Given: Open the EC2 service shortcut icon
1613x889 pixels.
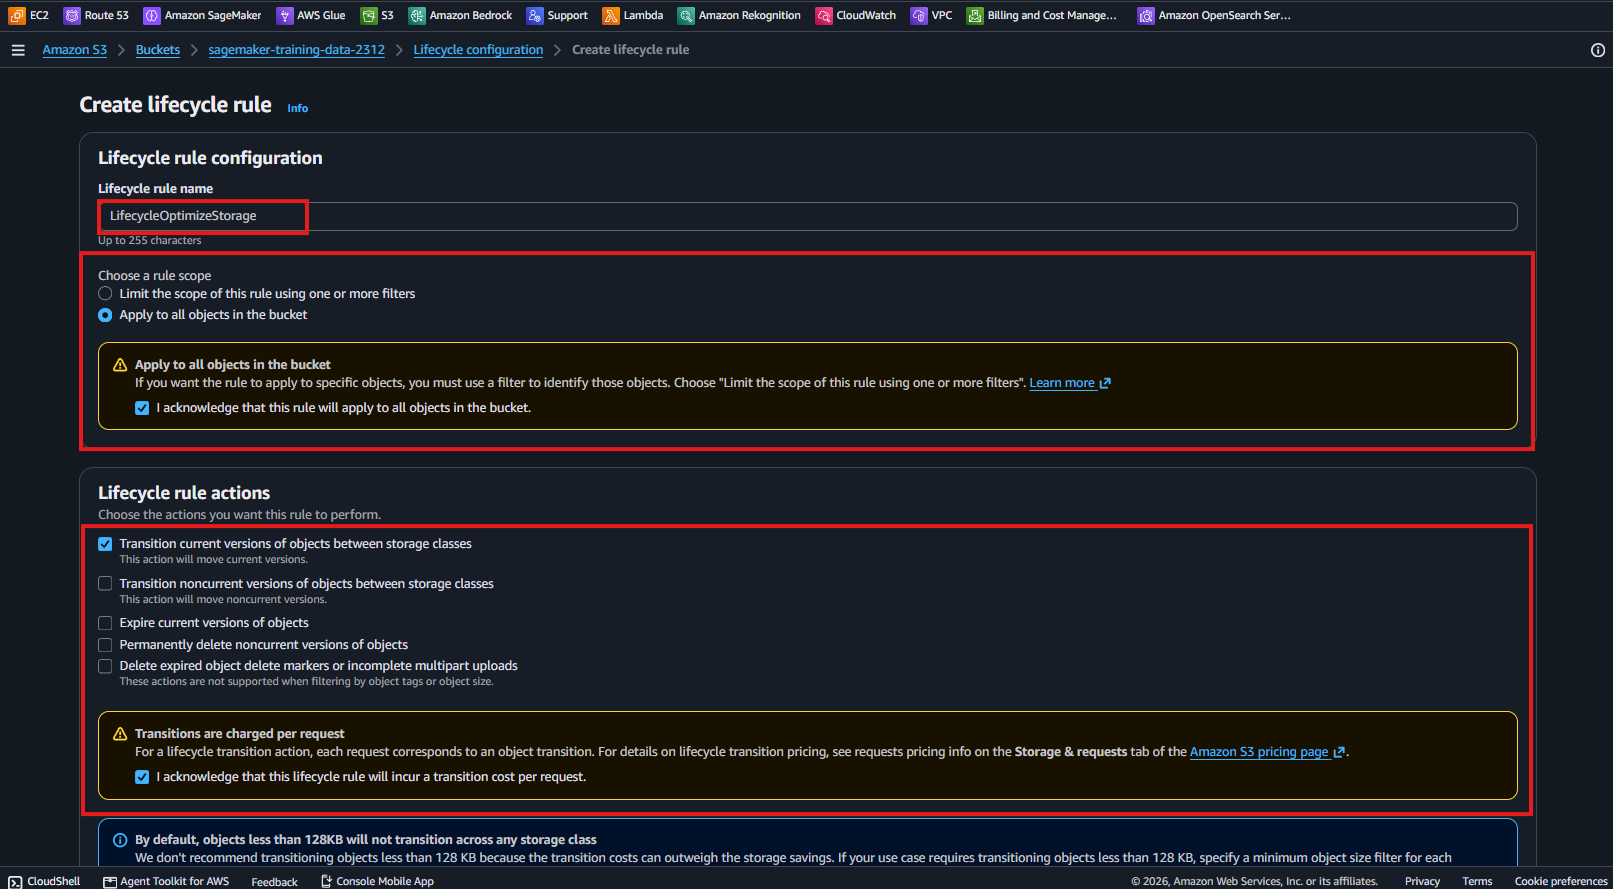Looking at the screenshot, I should coord(17,15).
